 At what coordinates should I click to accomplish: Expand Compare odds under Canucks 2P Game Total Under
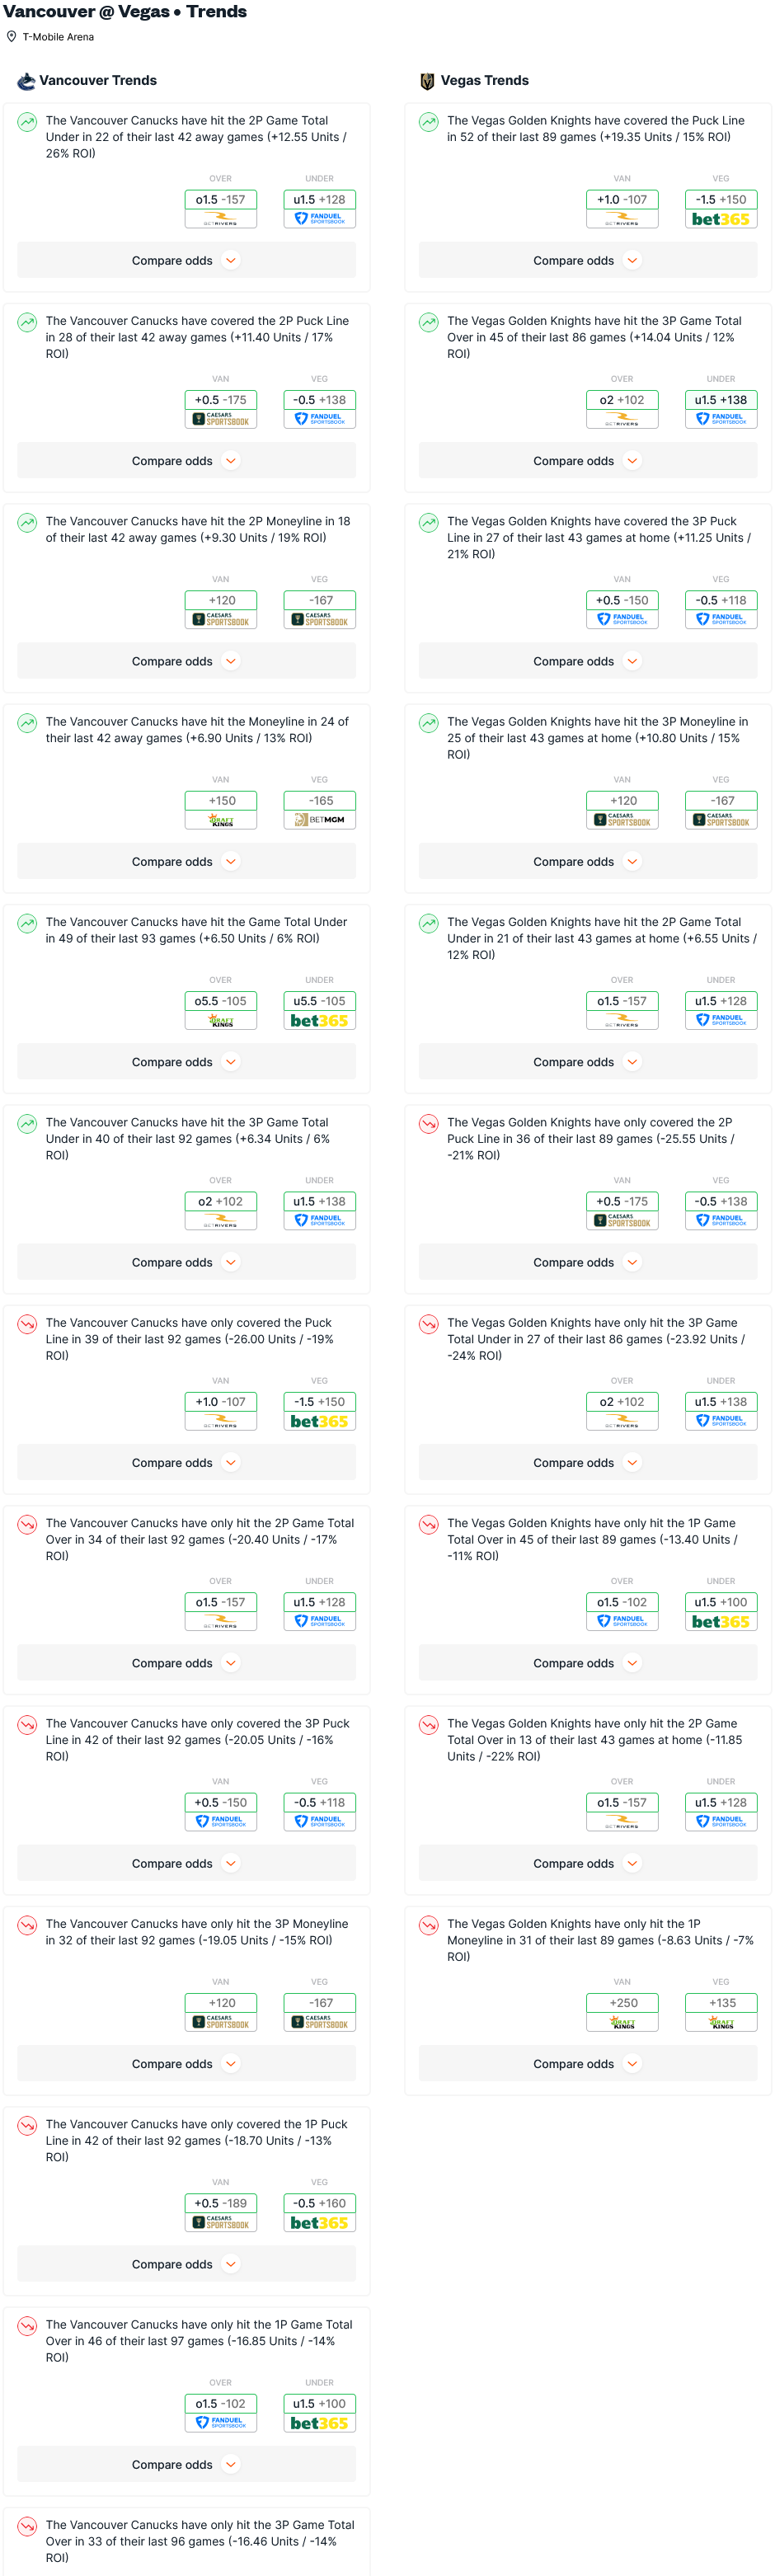coord(186,261)
